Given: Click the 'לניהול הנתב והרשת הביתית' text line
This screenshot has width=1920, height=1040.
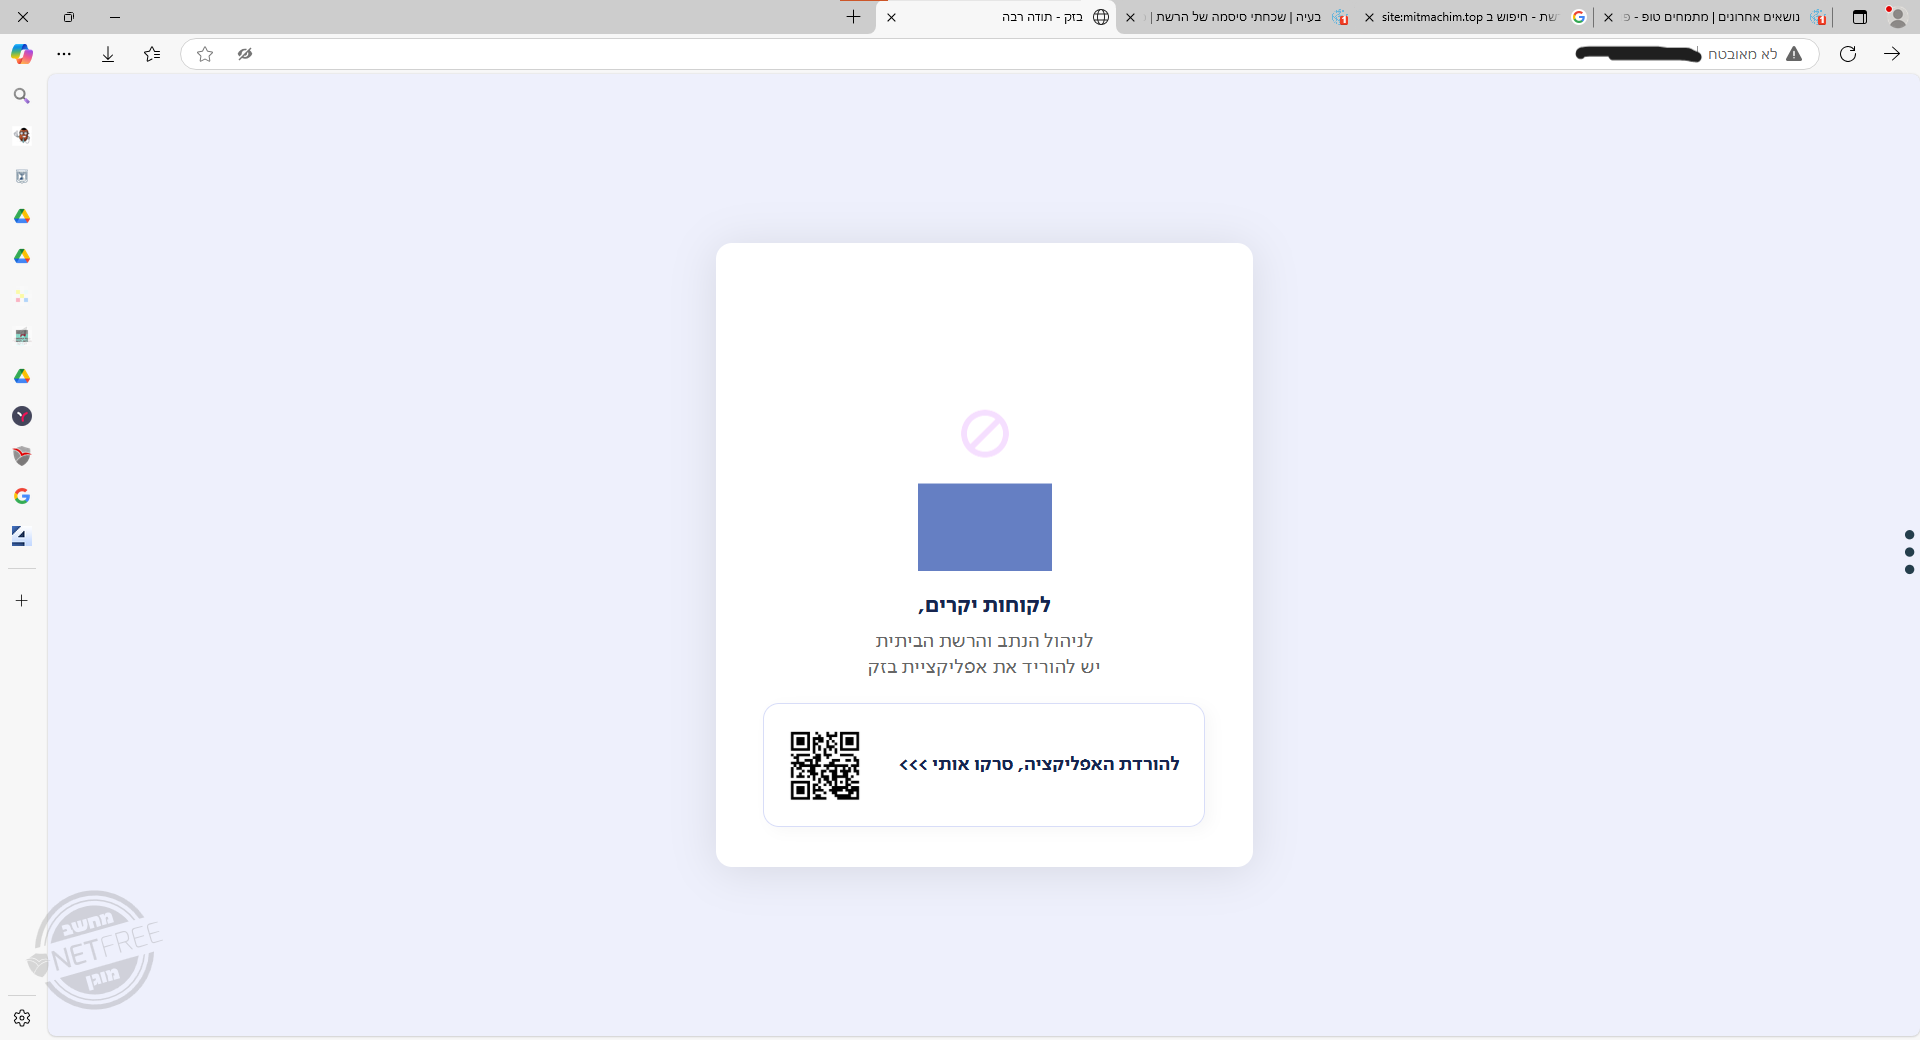Looking at the screenshot, I should (x=985, y=641).
